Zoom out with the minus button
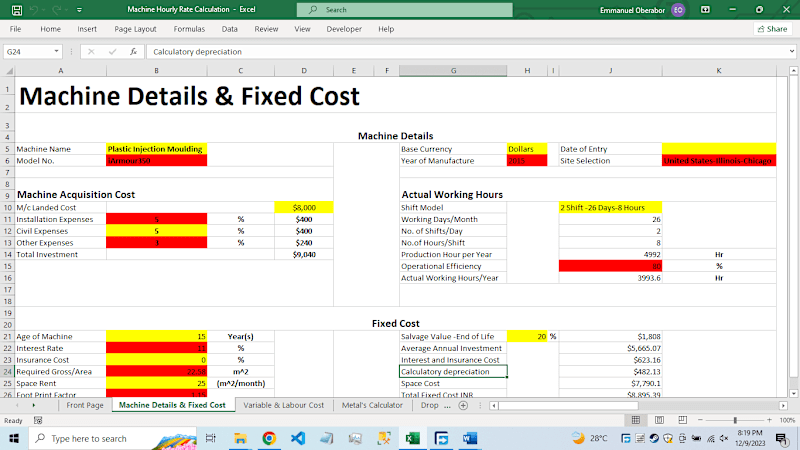This screenshot has height=450, width=800. pyautogui.click(x=701, y=420)
